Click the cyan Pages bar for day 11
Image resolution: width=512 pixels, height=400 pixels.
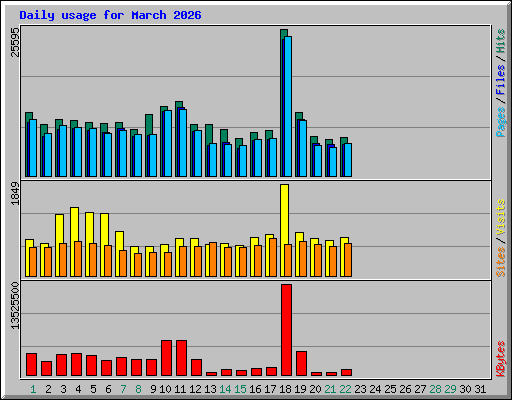coord(183,143)
